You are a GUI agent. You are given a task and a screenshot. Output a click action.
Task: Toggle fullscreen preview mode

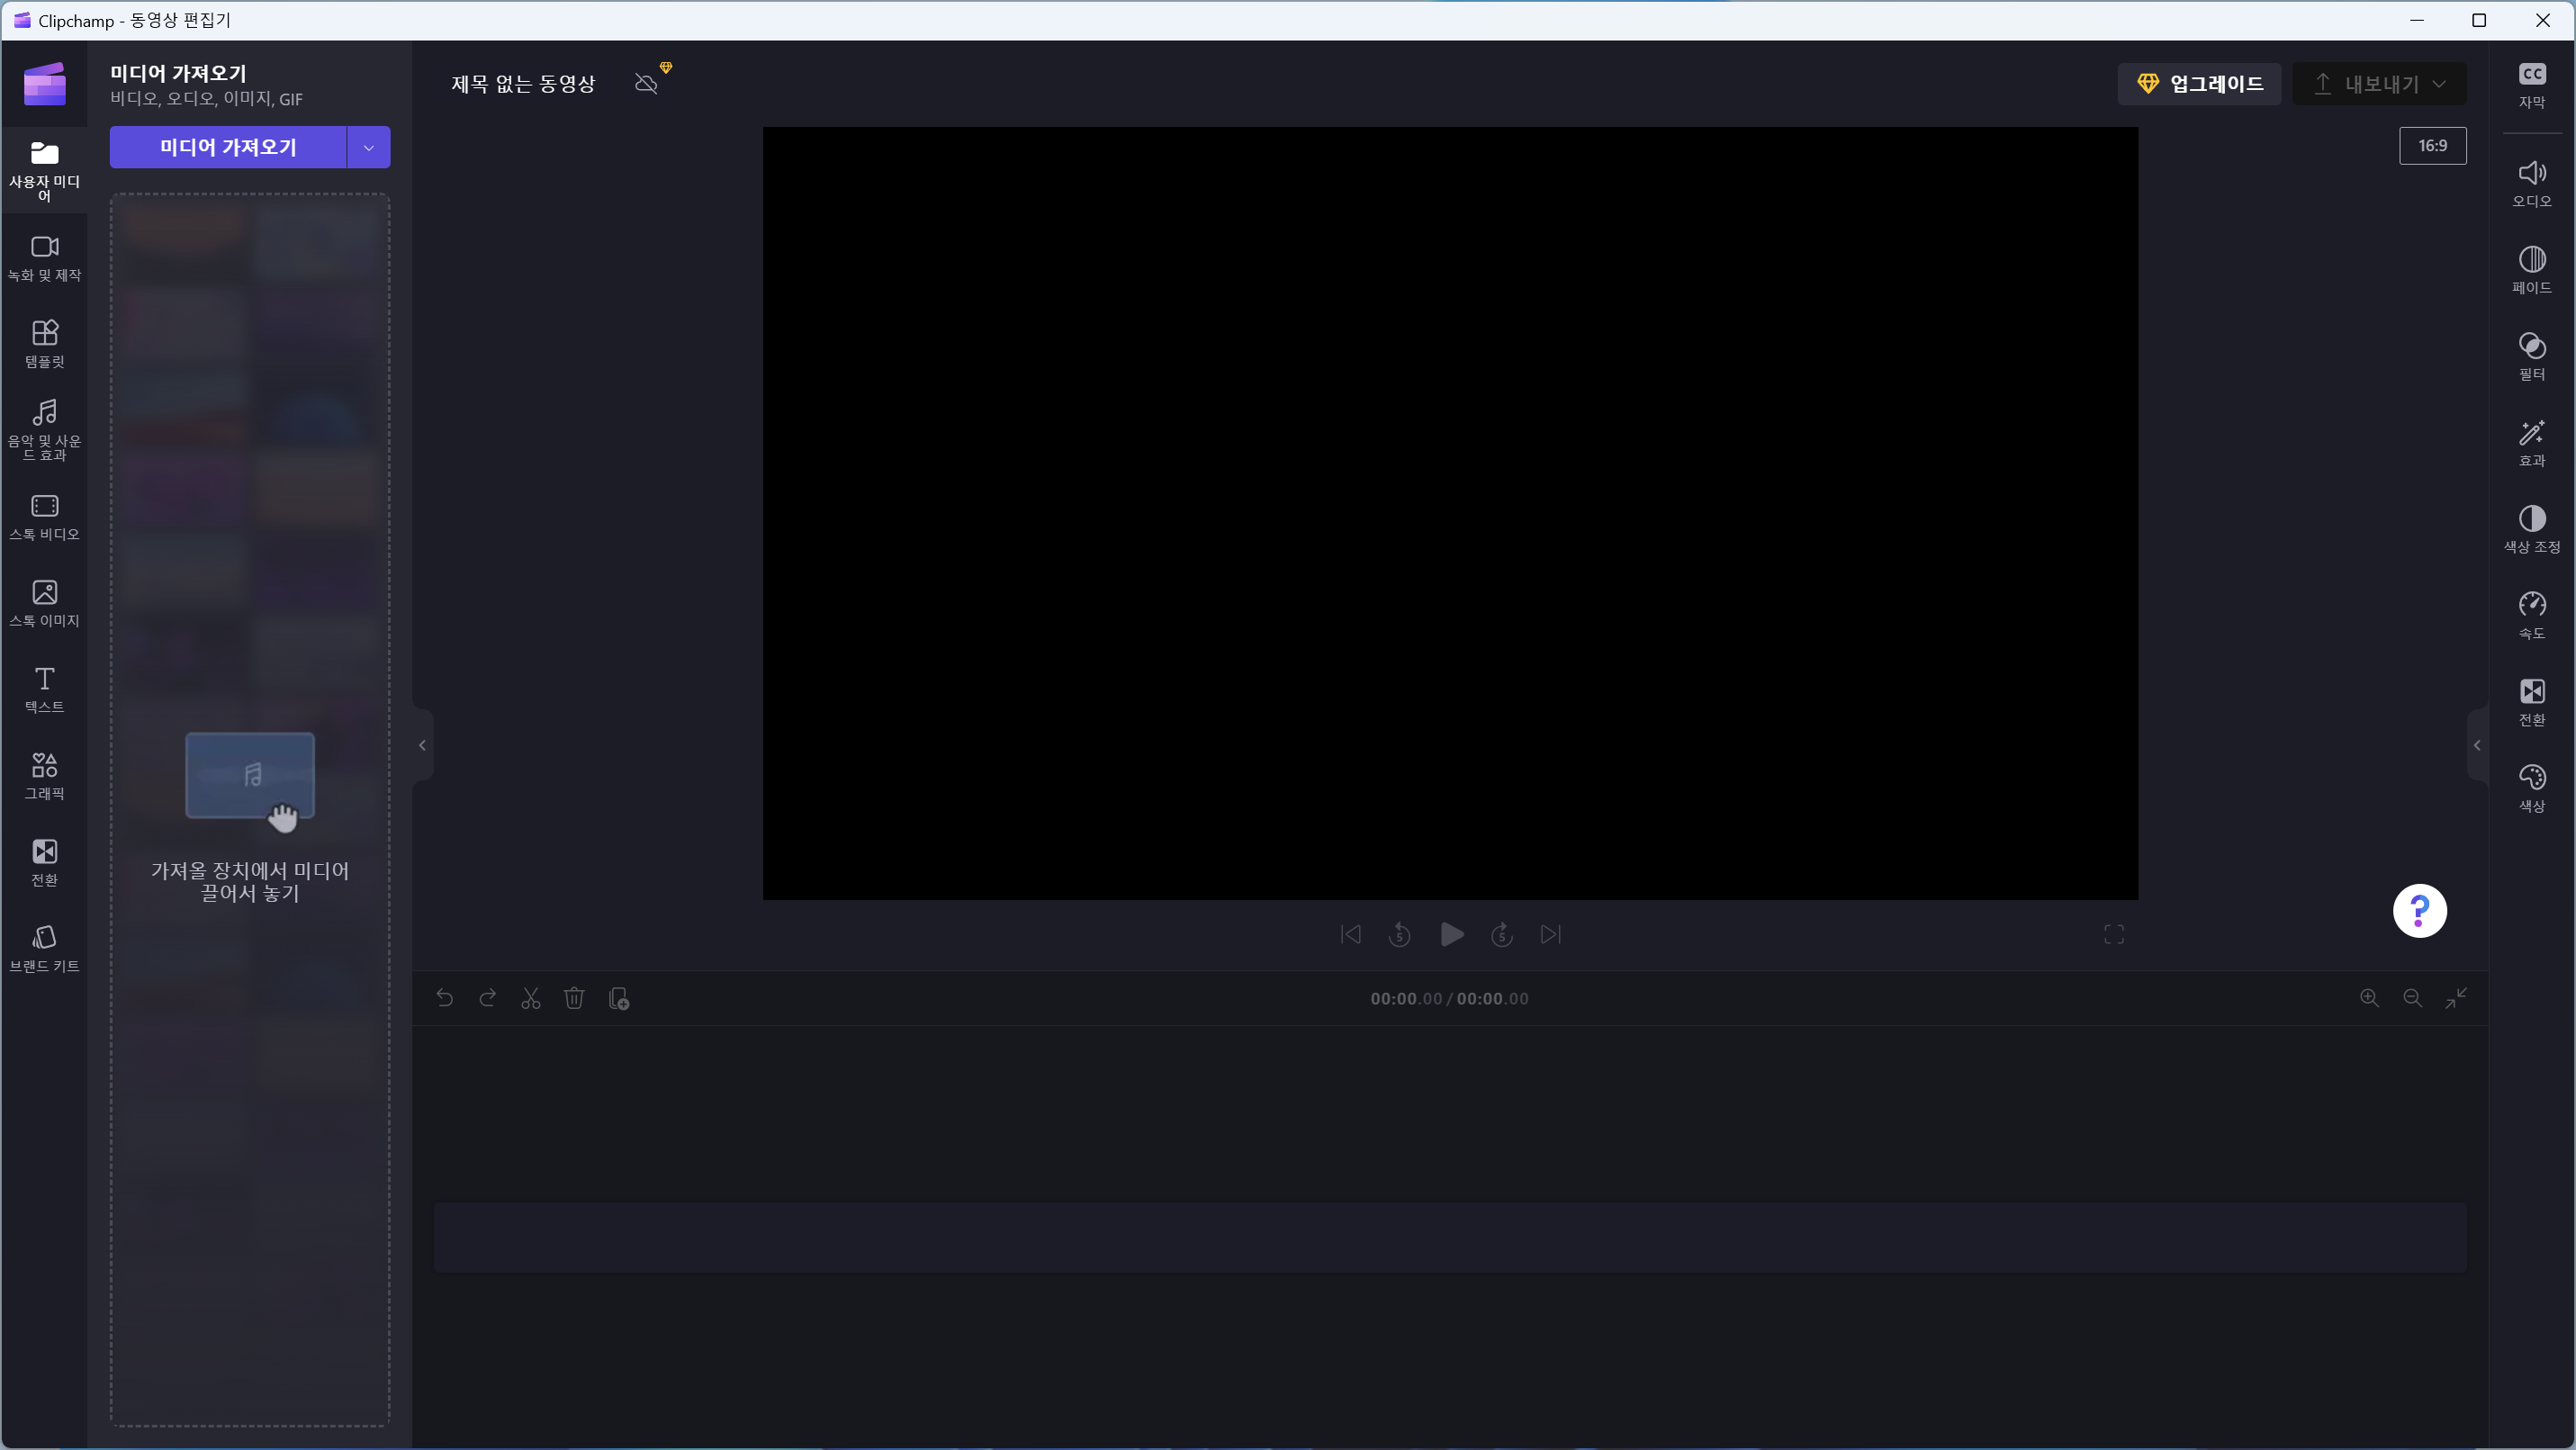tap(2113, 934)
